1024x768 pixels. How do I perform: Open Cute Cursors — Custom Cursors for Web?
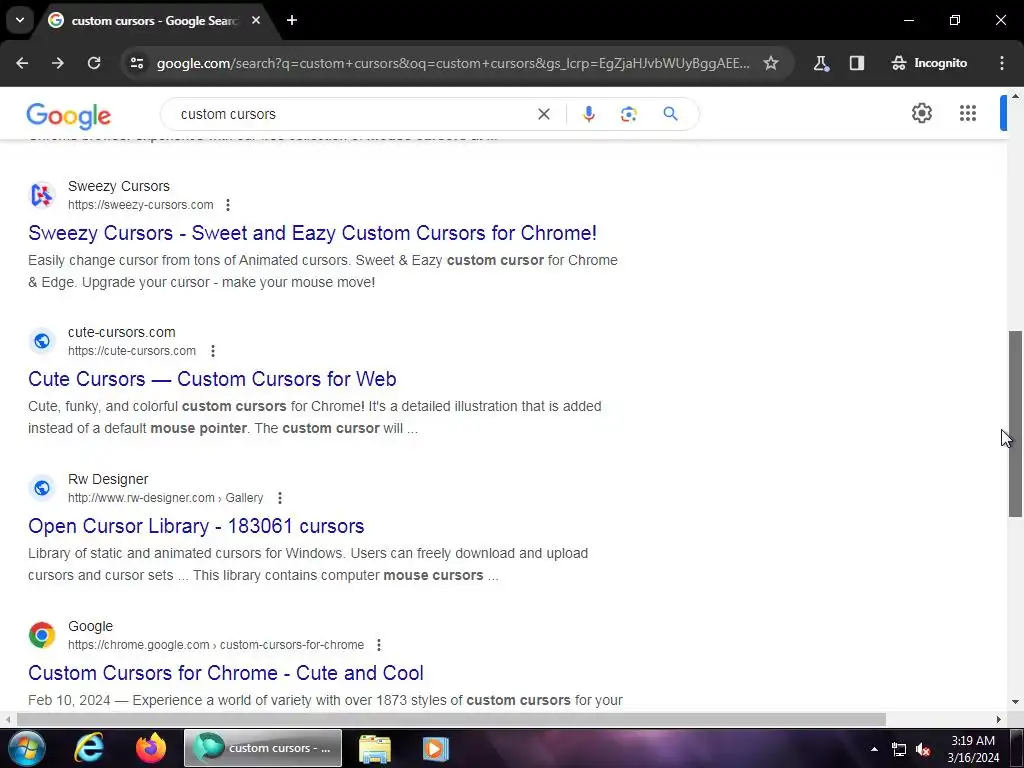[x=212, y=379]
